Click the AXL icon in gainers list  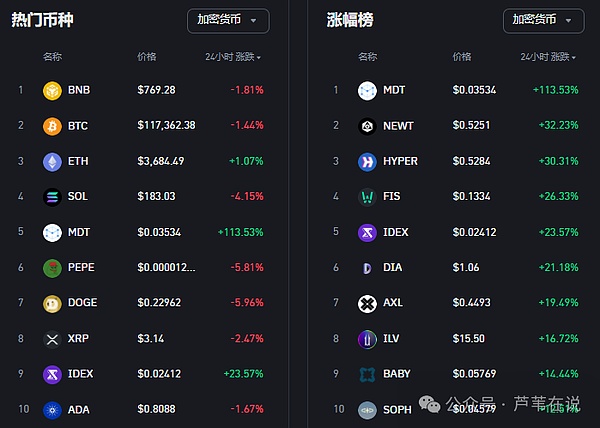coord(367,303)
